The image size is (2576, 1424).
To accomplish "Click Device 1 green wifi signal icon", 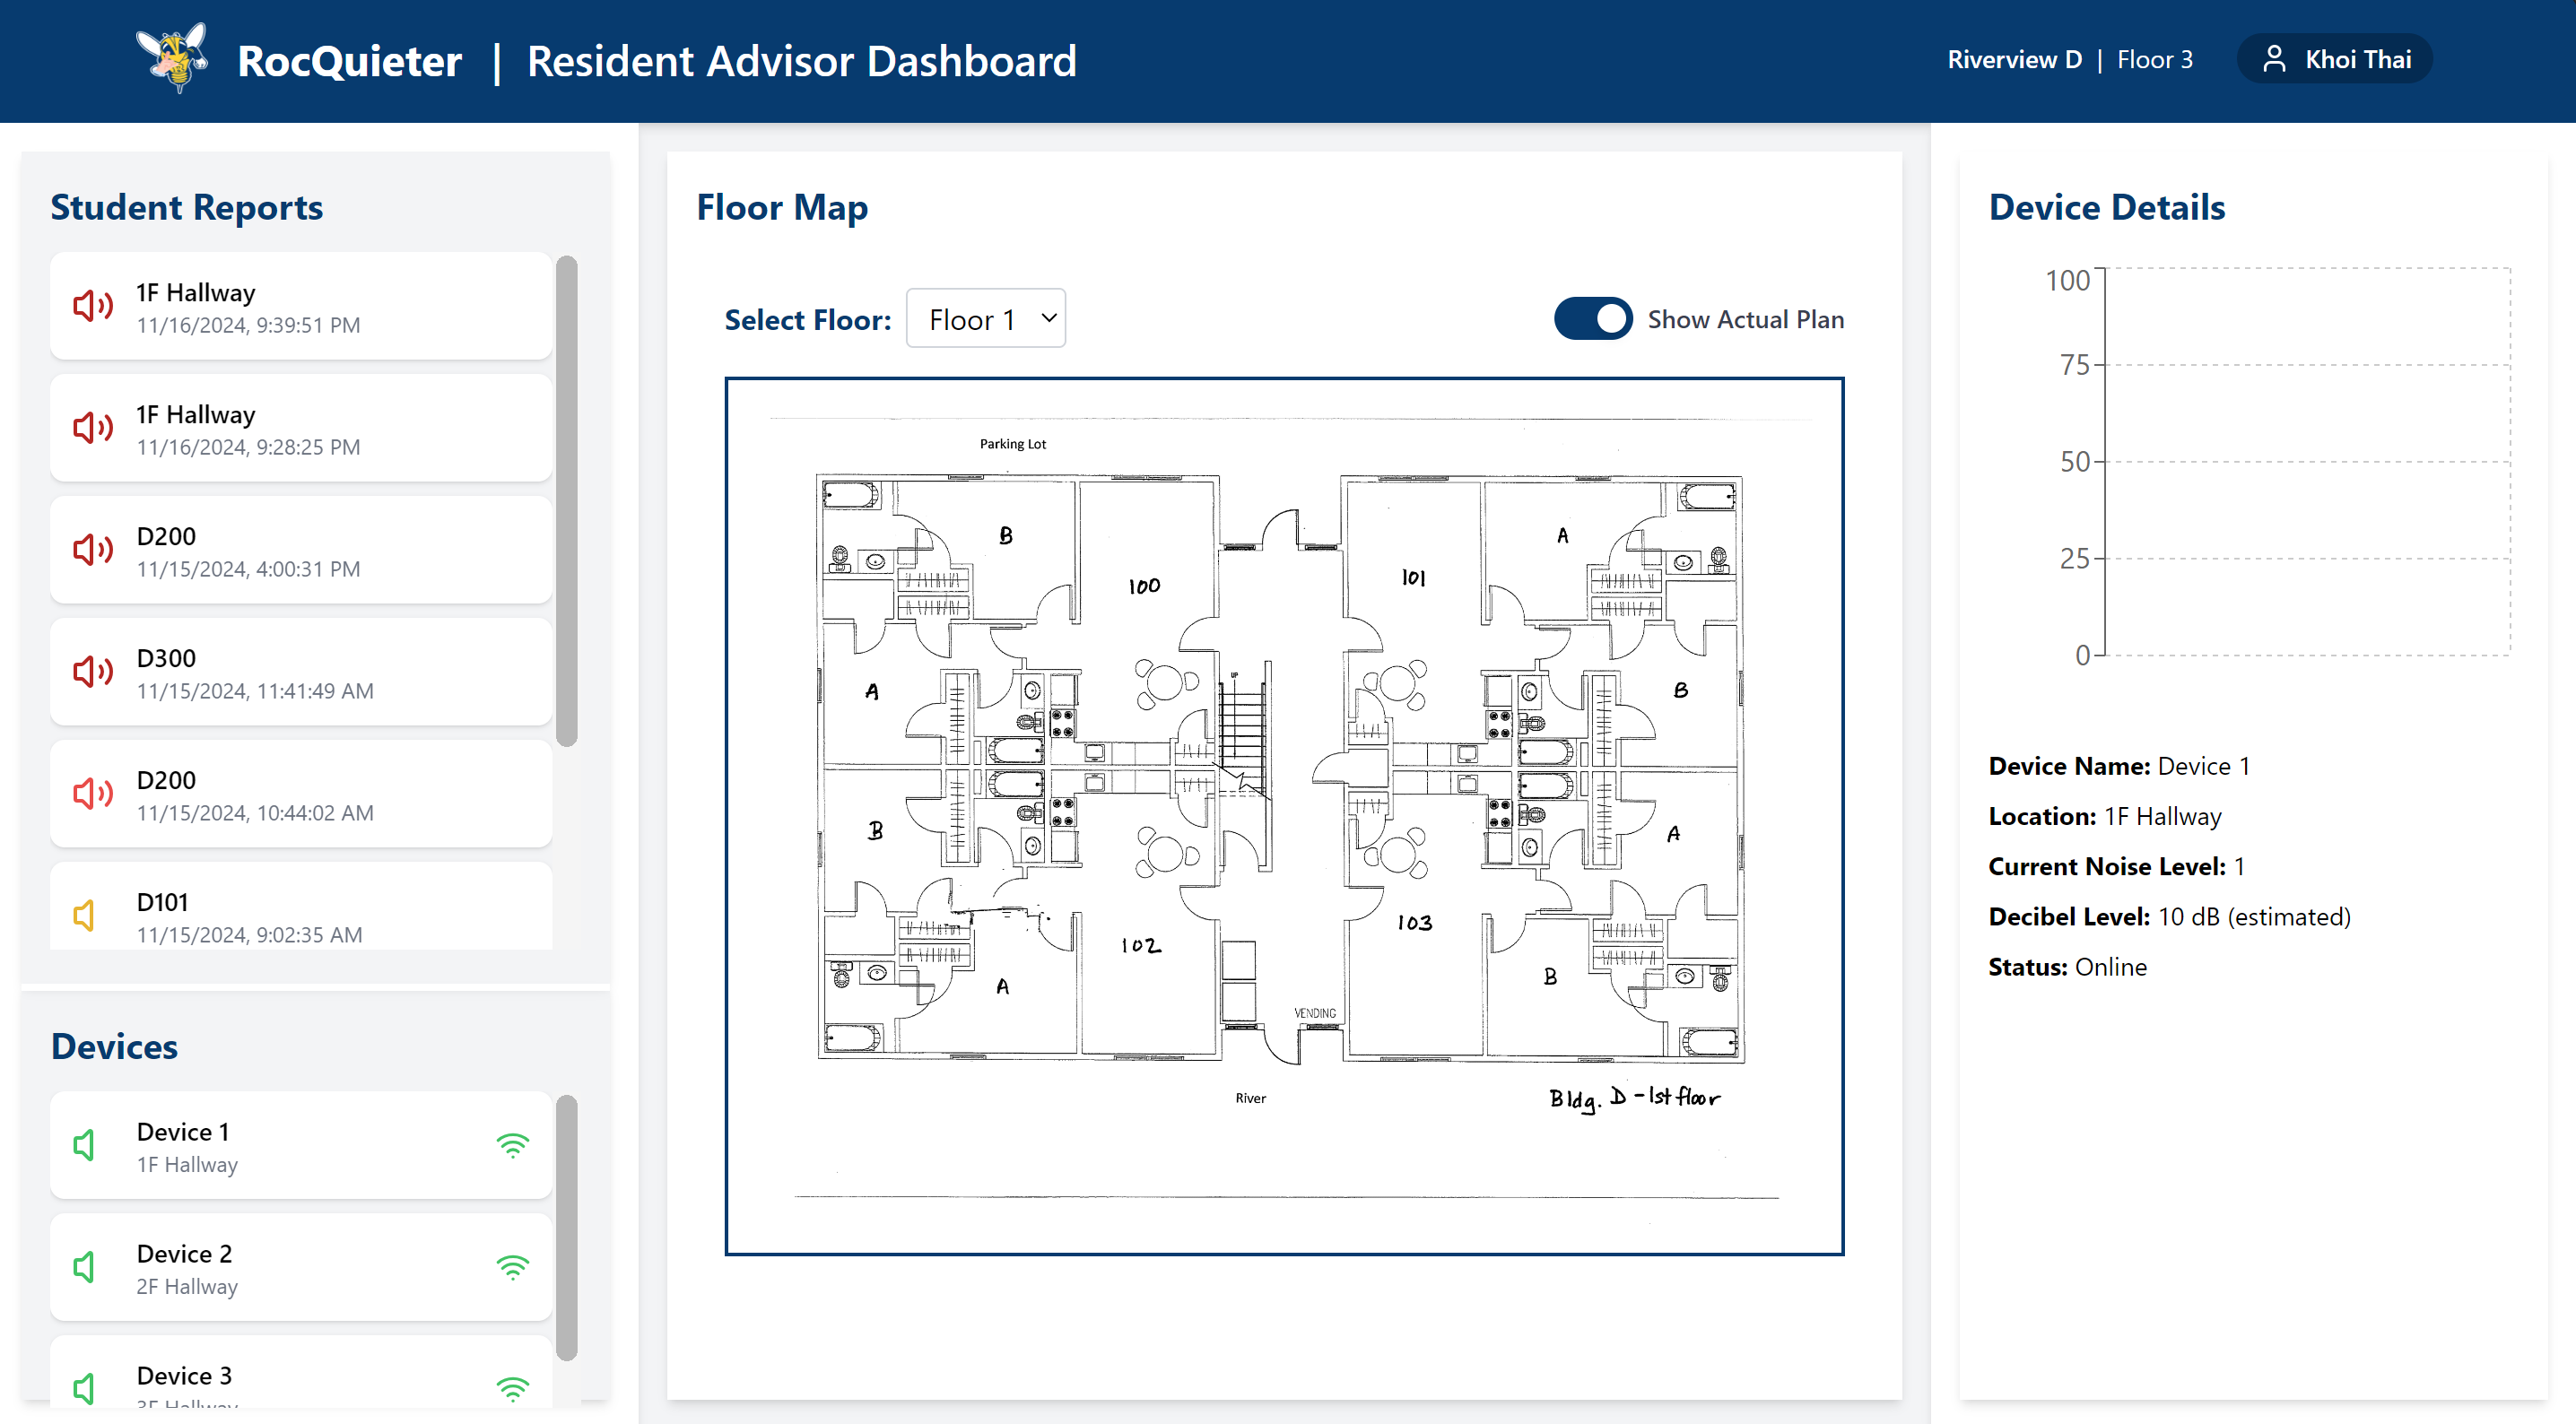I will [x=512, y=1145].
